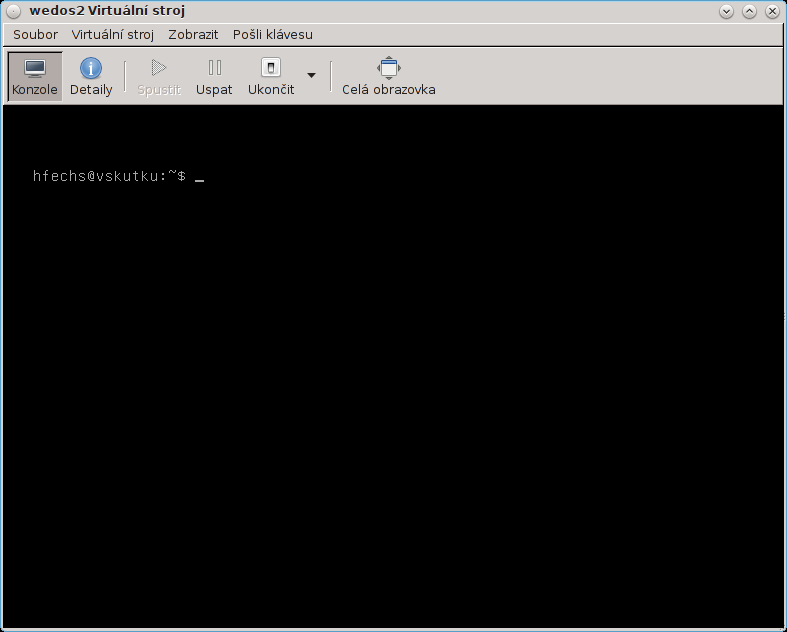Maximize the wedos2 window
The height and width of the screenshot is (632, 787).
click(749, 11)
